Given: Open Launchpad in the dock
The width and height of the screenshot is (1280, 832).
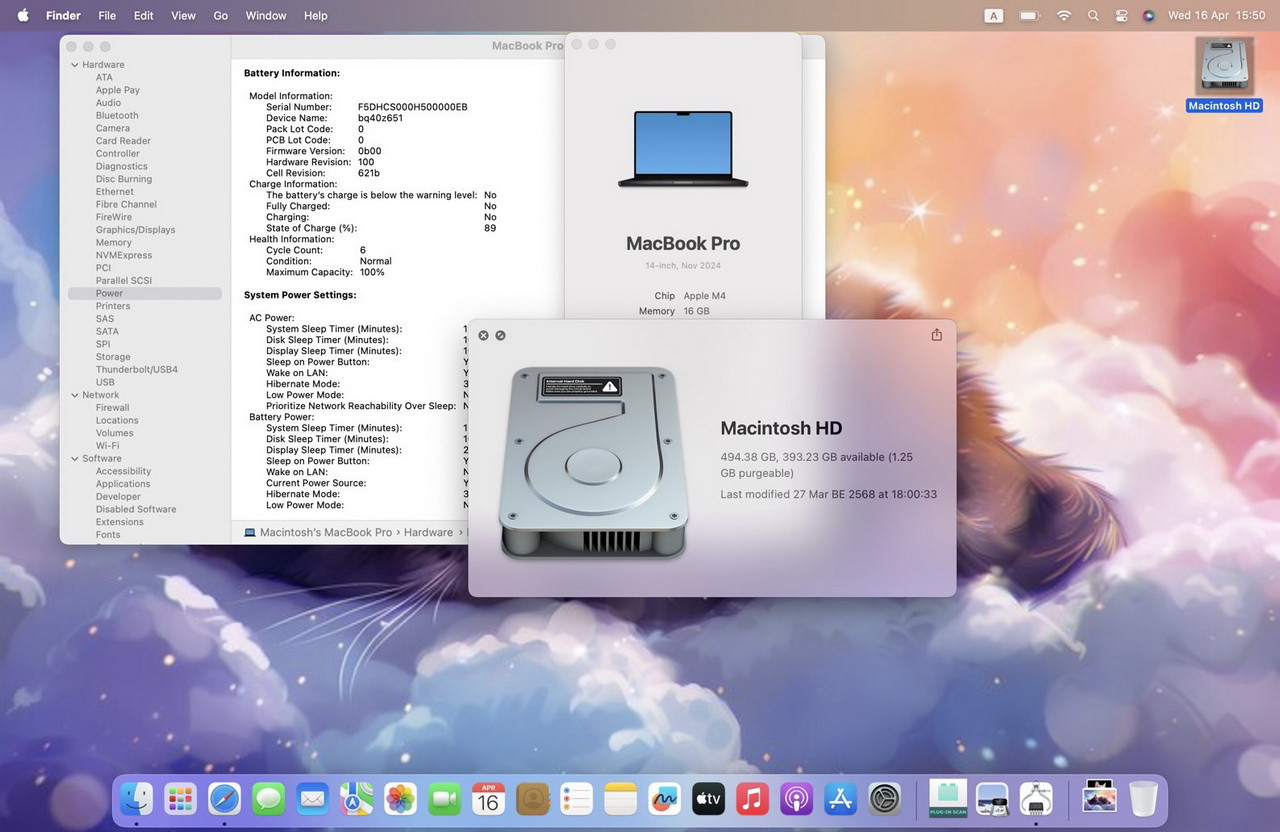Looking at the screenshot, I should [180, 799].
